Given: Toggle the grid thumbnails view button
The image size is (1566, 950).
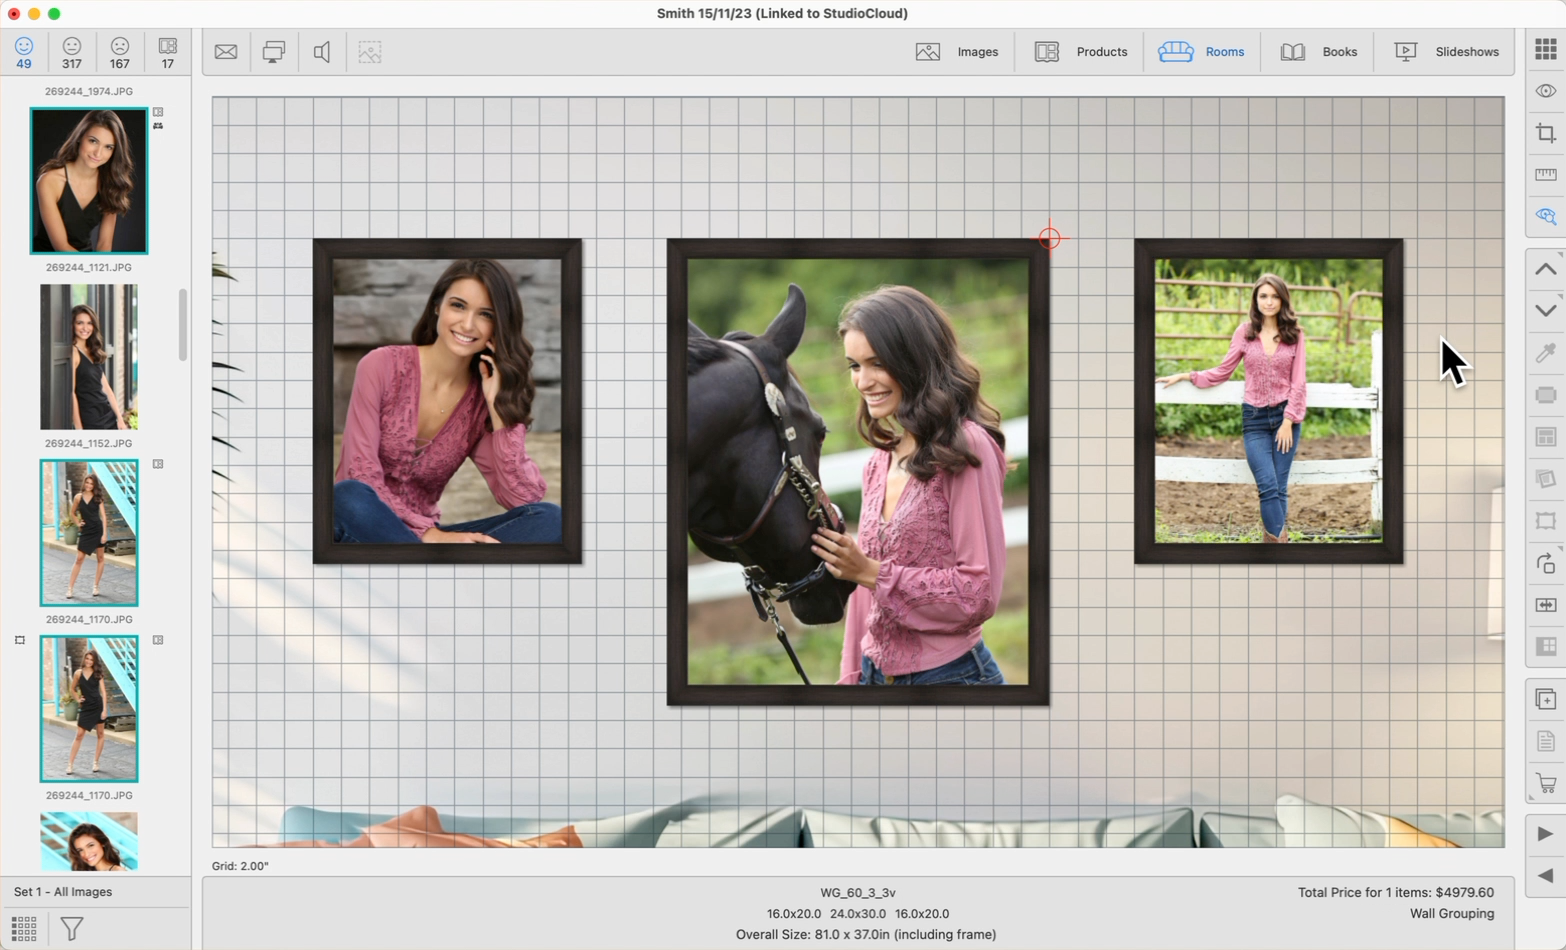Looking at the screenshot, I should coord(24,928).
